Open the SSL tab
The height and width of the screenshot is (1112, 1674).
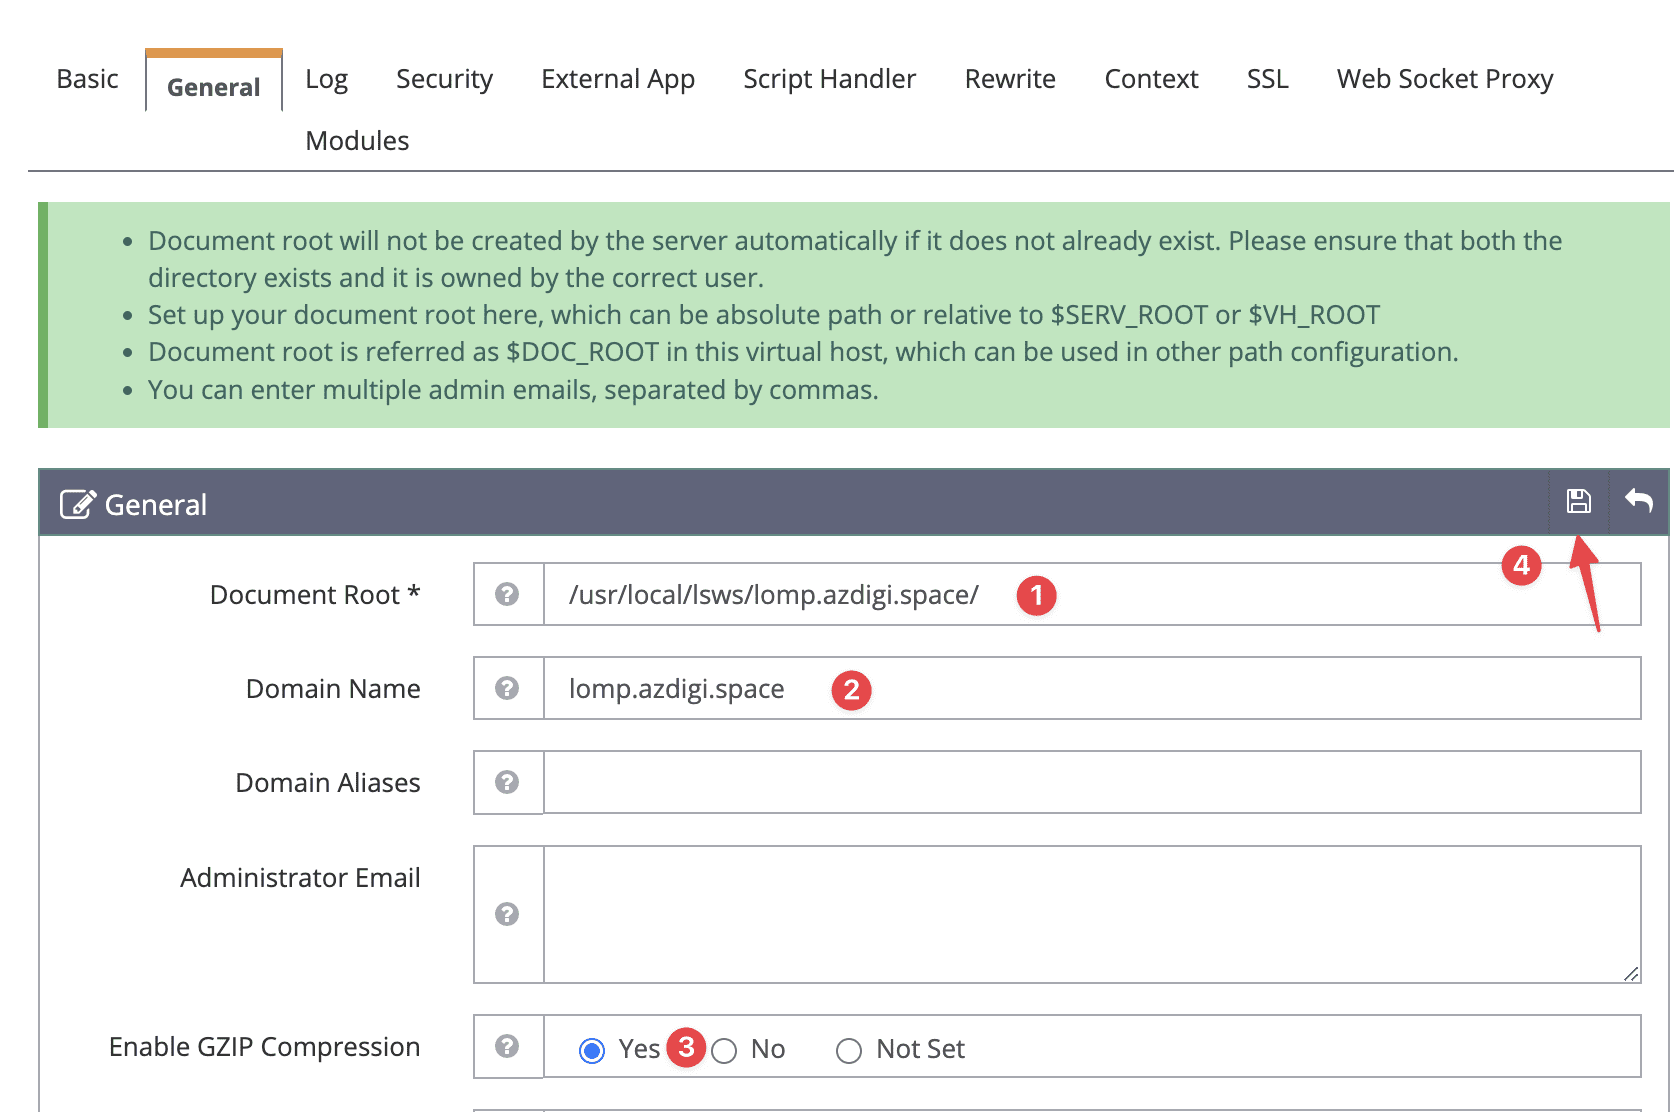pos(1267,79)
